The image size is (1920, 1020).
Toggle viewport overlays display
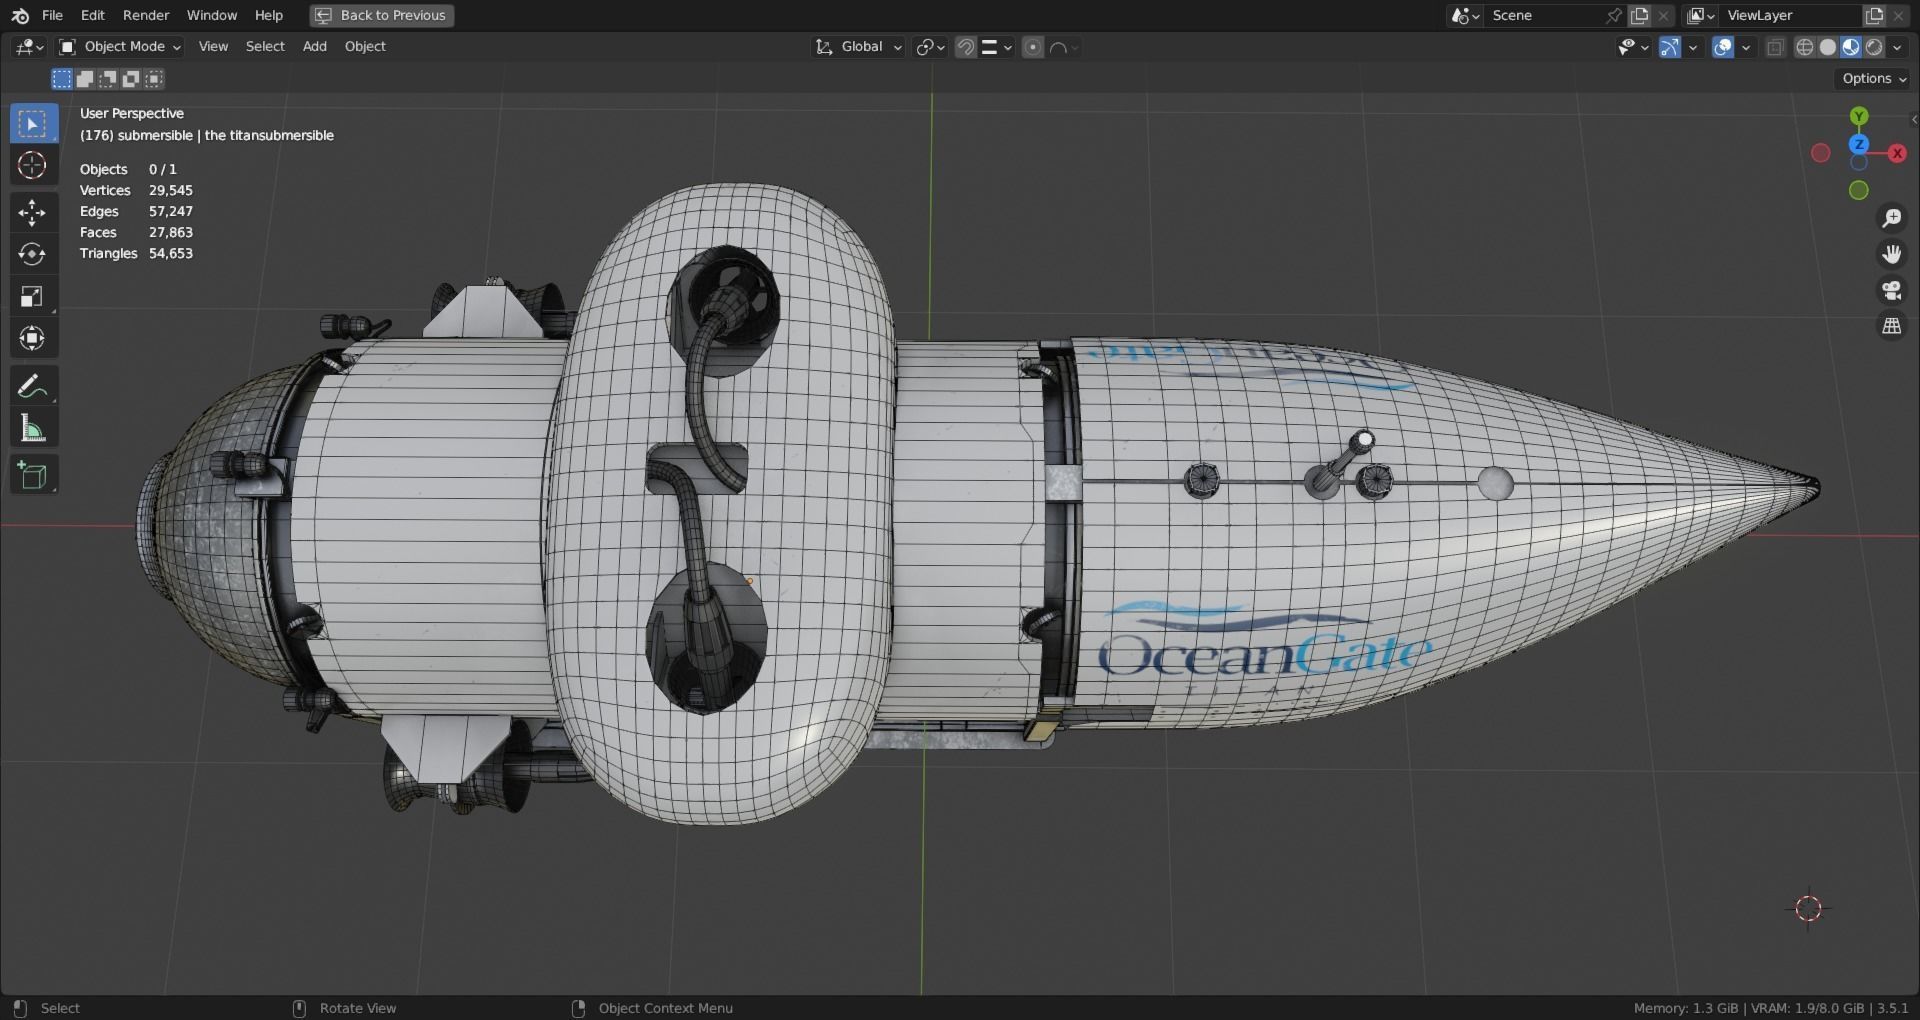pyautogui.click(x=1723, y=47)
